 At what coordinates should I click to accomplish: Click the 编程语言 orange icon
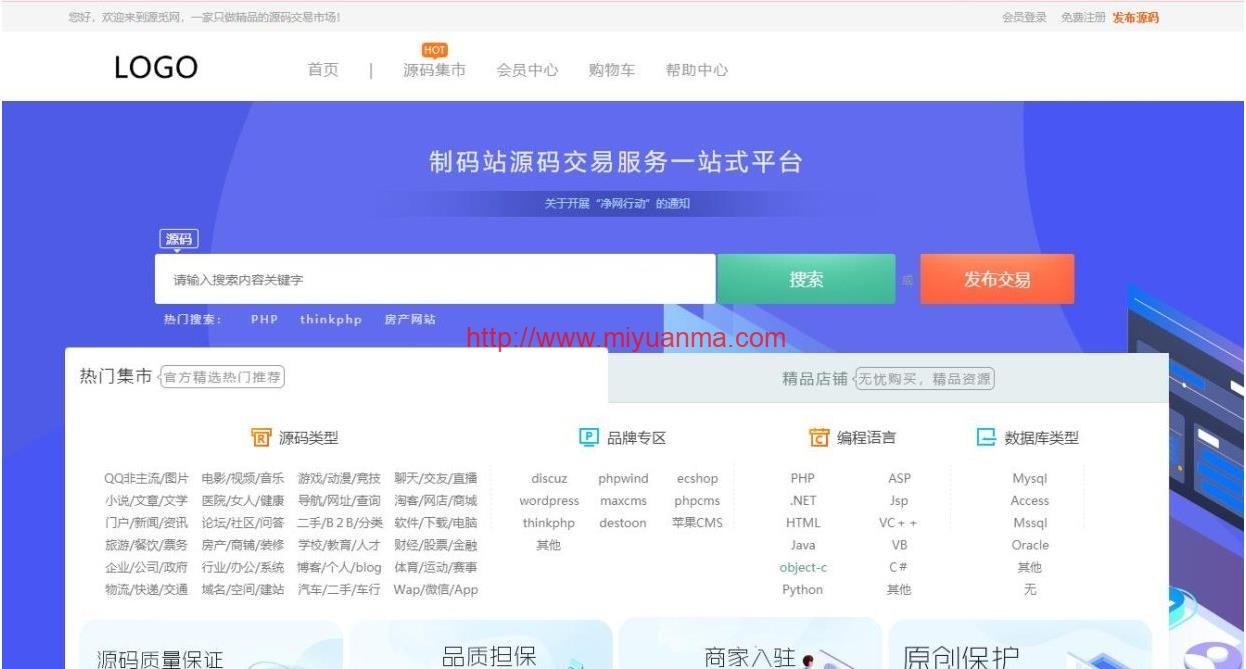[x=819, y=437]
